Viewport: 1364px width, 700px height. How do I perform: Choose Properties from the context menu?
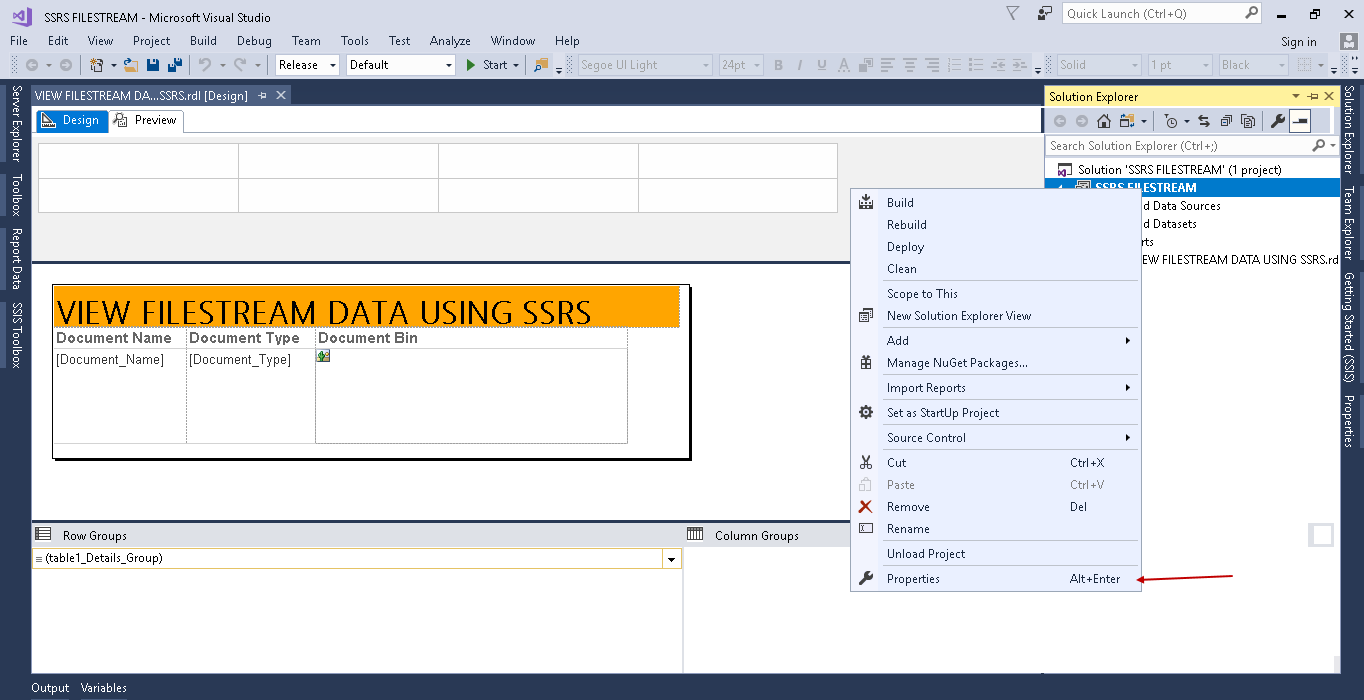point(913,579)
